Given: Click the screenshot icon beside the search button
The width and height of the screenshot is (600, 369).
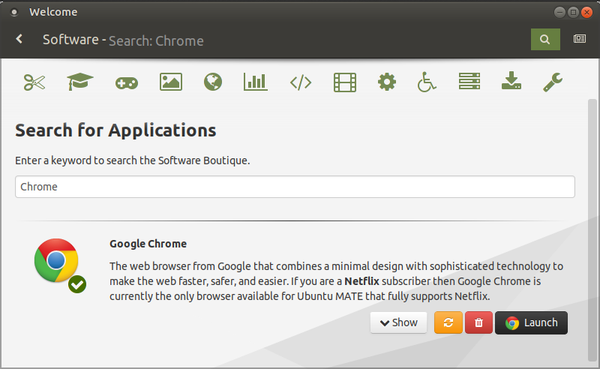Looking at the screenshot, I should (579, 39).
